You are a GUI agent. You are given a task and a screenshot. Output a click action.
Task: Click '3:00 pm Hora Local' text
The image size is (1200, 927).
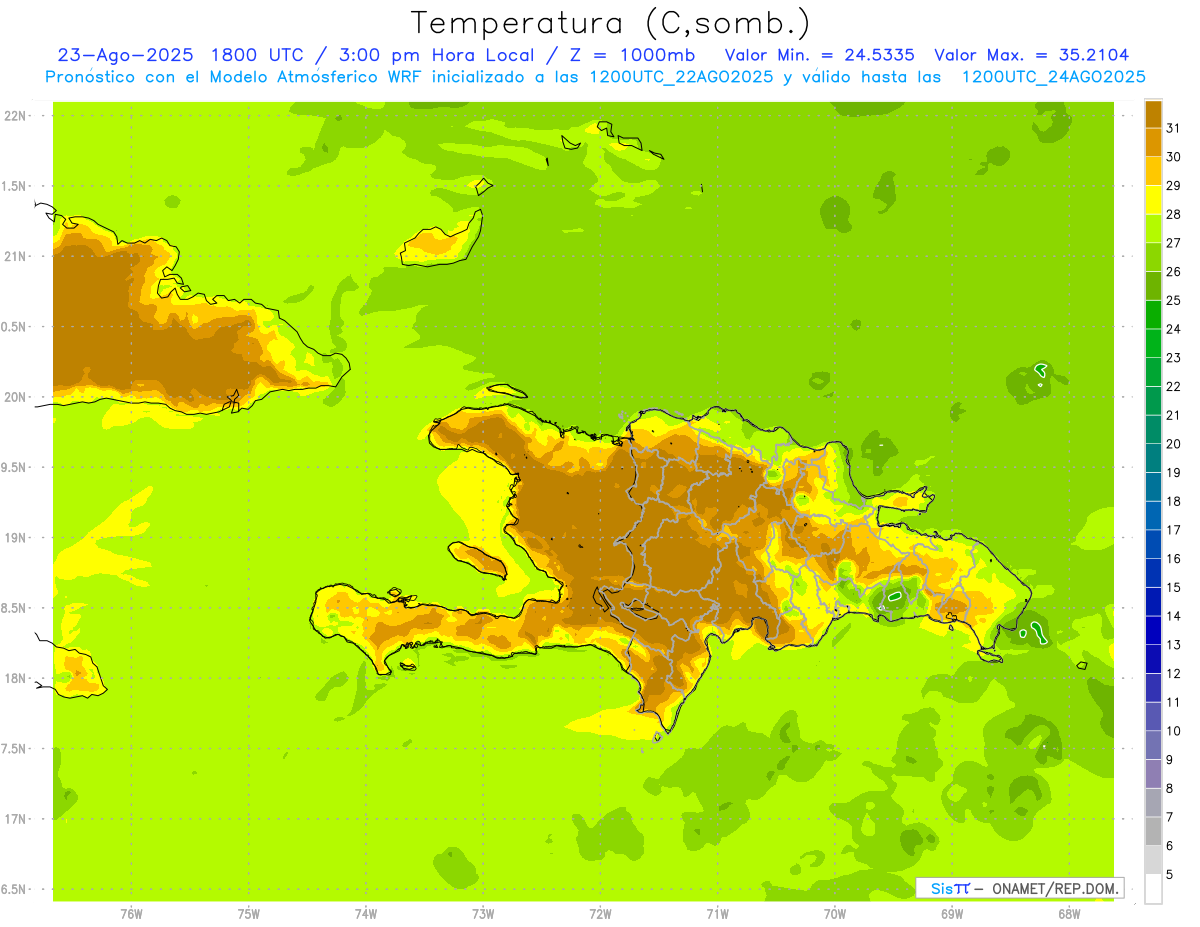[x=434, y=55]
